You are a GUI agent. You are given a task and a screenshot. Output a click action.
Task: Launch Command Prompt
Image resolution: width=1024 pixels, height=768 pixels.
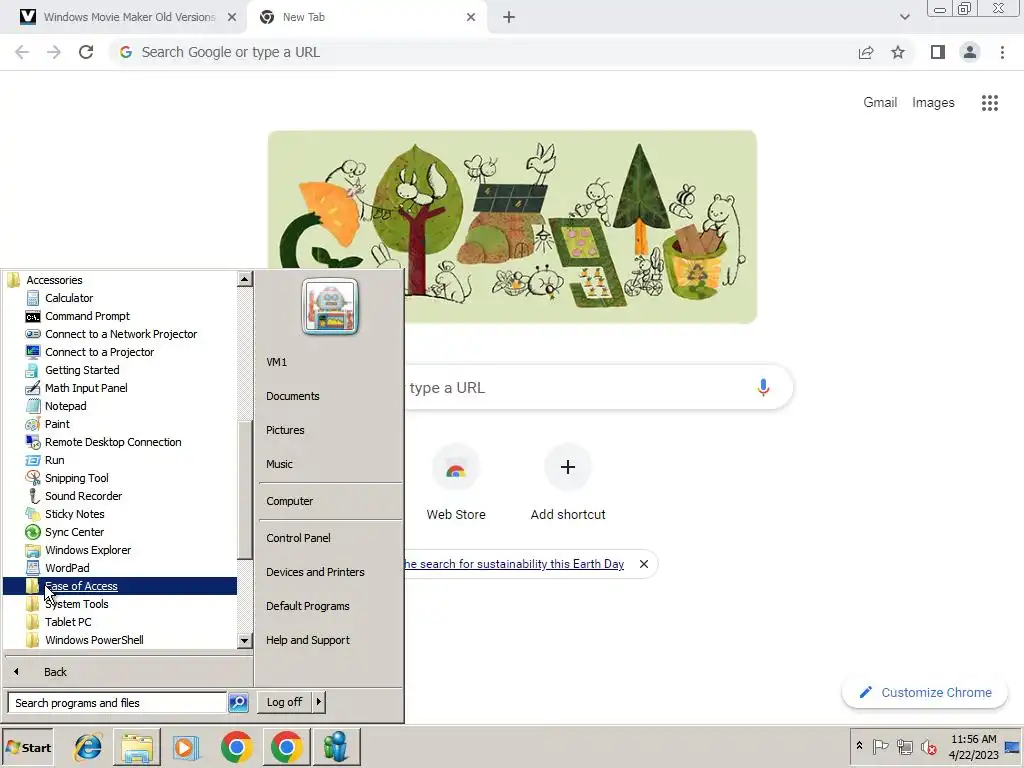click(87, 316)
